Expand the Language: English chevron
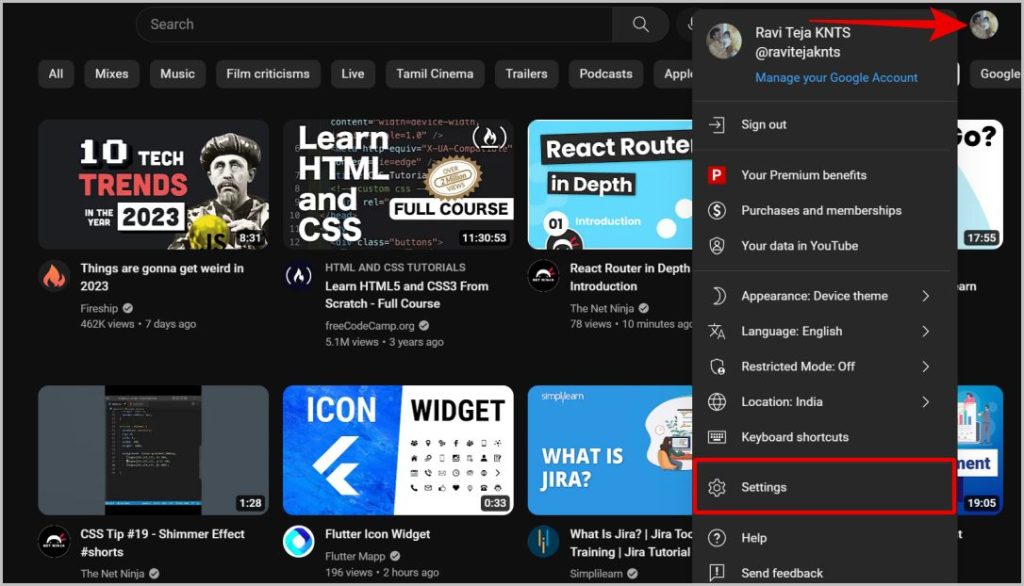The image size is (1024, 586). (x=925, y=331)
